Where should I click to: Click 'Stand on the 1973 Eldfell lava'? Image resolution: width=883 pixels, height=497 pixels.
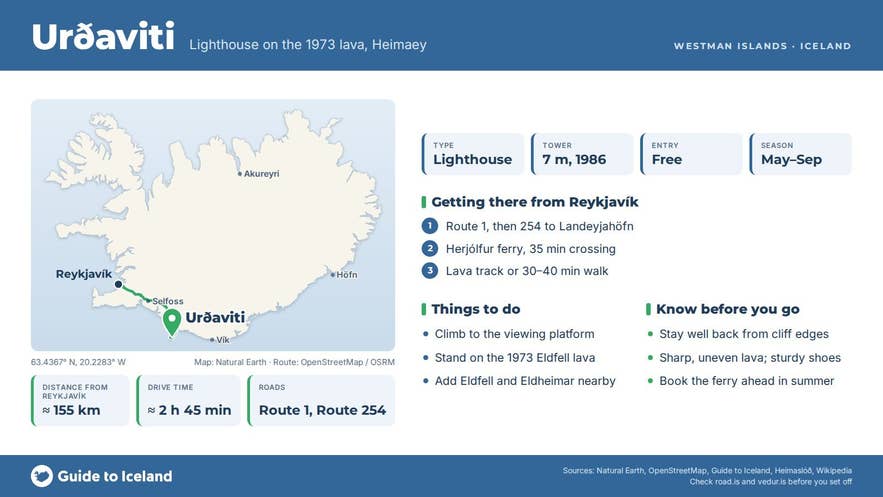point(515,357)
